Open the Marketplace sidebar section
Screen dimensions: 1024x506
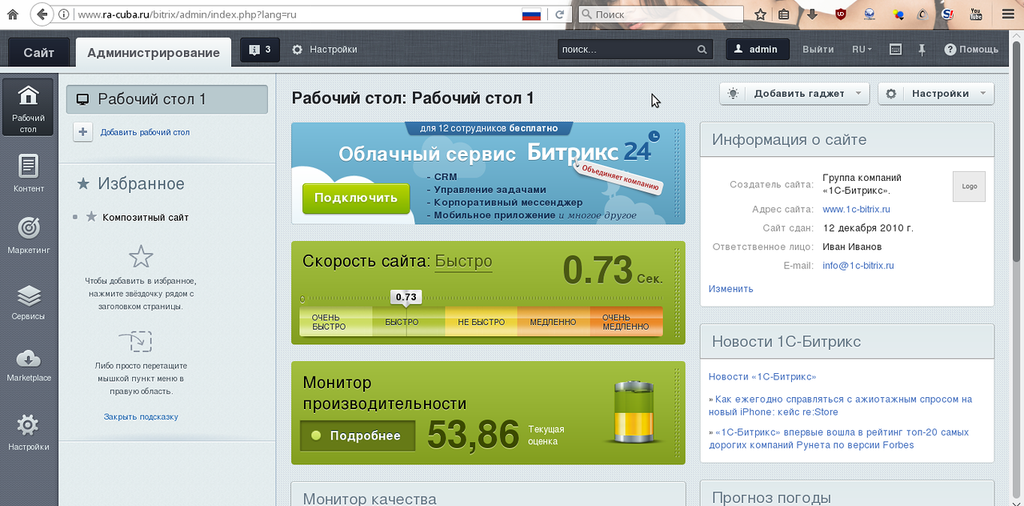[28, 365]
